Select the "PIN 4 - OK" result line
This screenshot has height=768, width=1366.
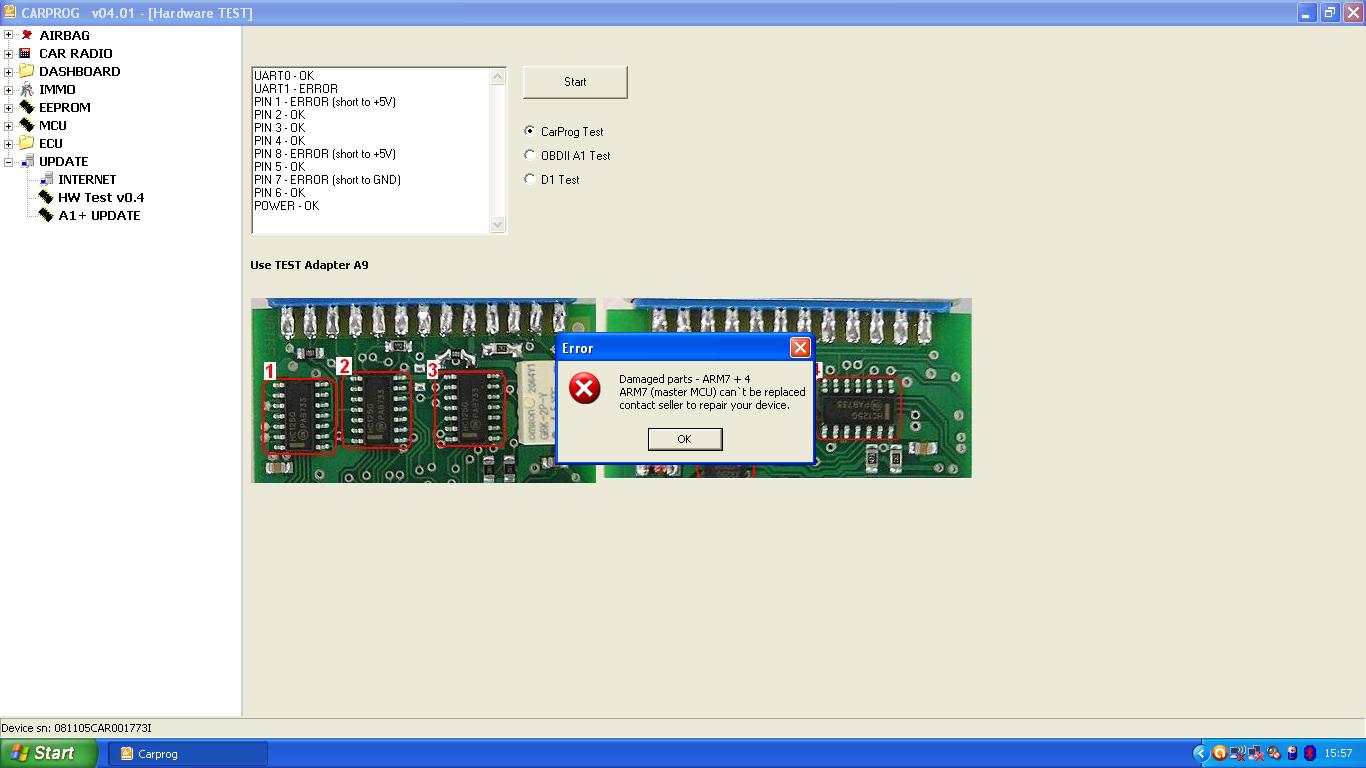pyautogui.click(x=280, y=141)
